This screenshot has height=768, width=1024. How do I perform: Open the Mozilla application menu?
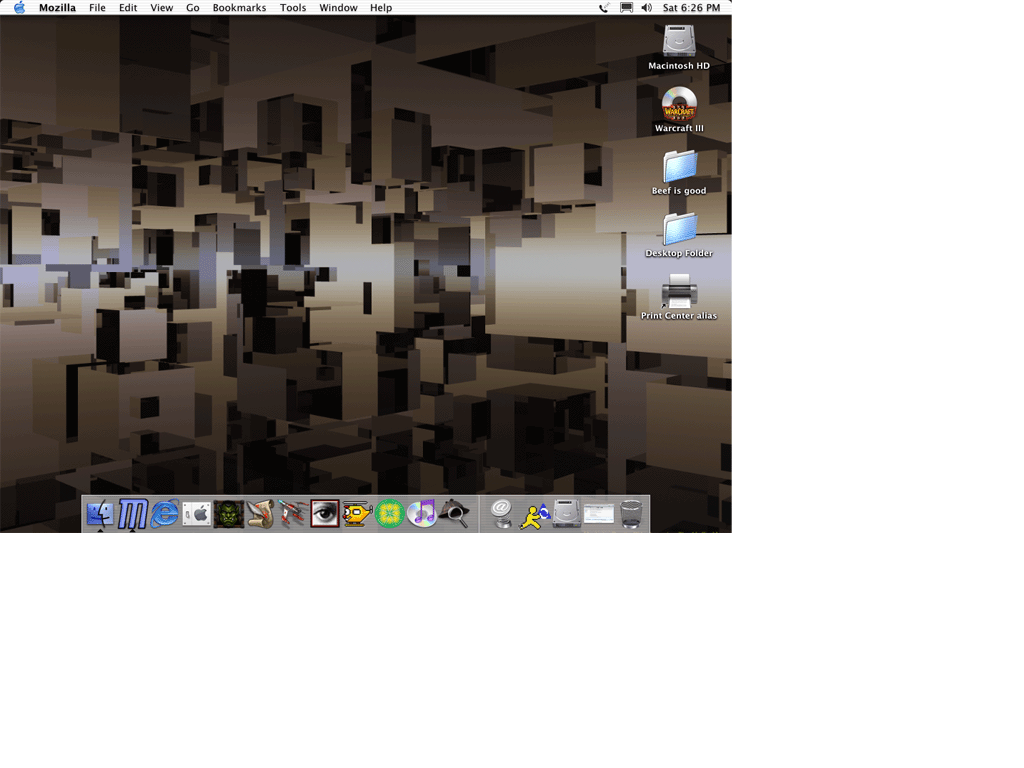coord(57,8)
